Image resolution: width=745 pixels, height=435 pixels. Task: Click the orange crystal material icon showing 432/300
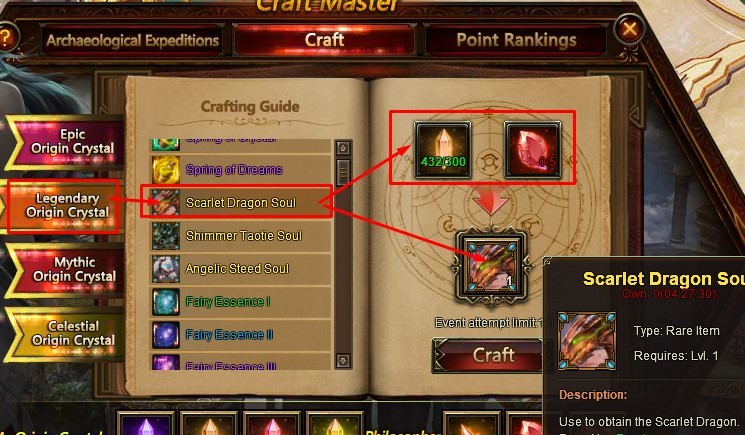click(443, 150)
